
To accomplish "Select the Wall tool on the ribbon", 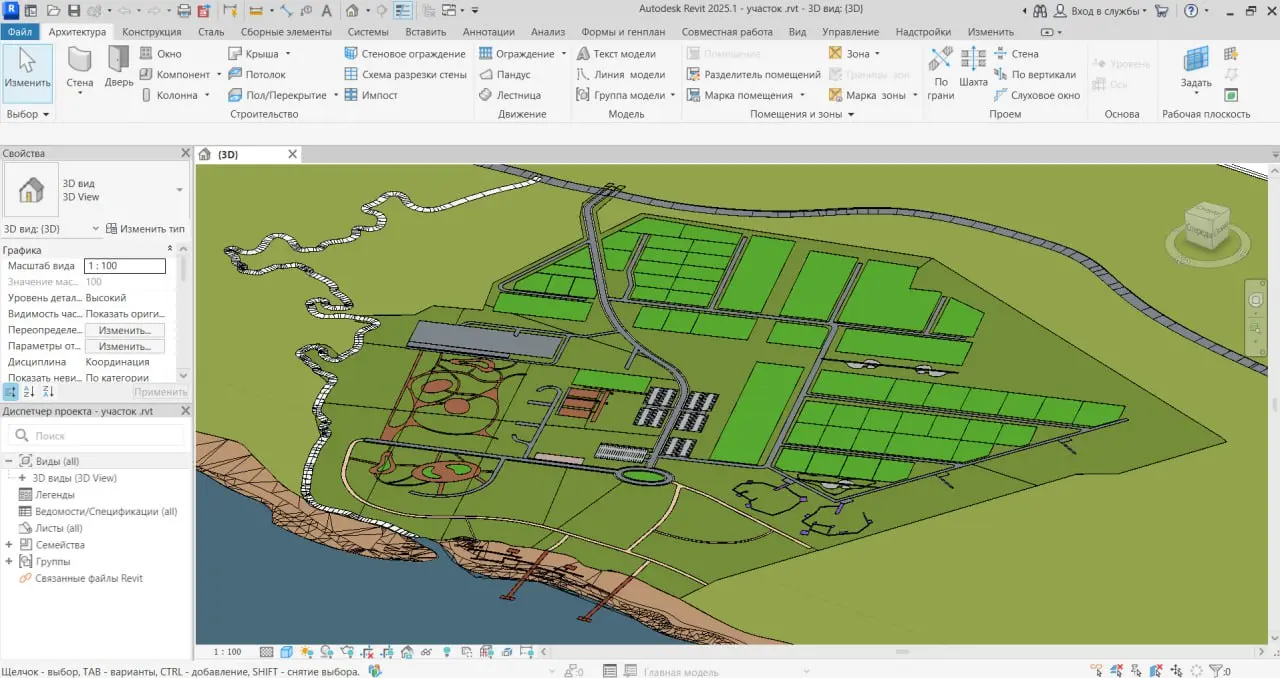I will 80,70.
